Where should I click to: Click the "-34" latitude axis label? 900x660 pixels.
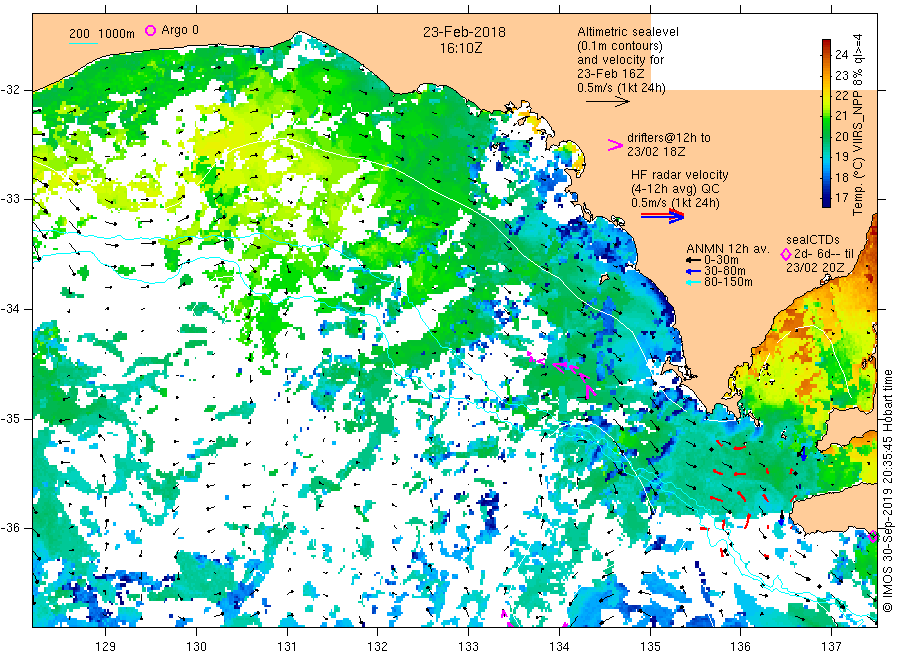click(10, 309)
